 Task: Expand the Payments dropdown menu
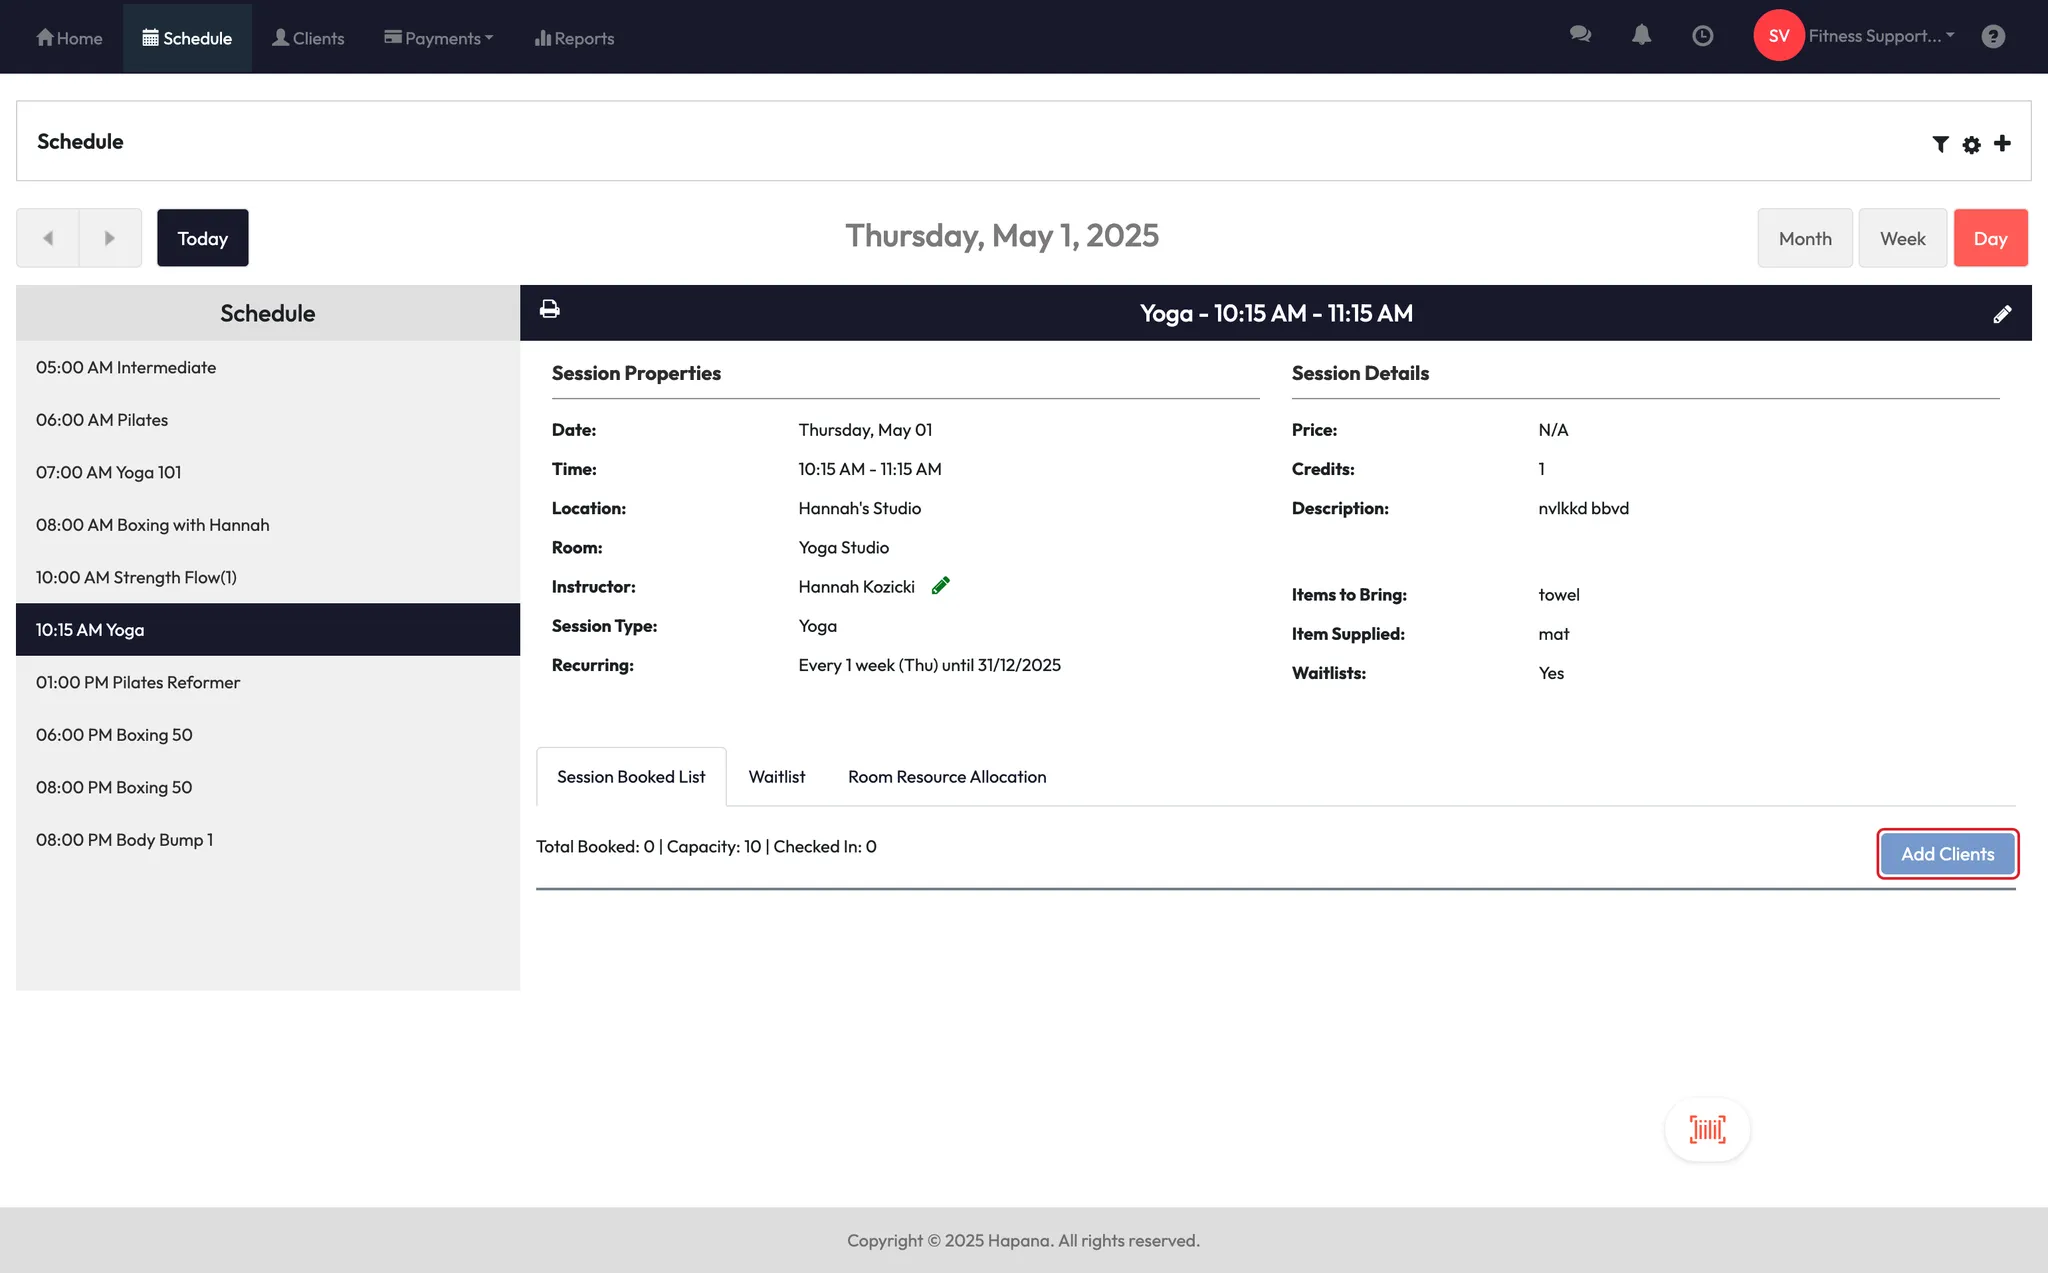tap(438, 38)
